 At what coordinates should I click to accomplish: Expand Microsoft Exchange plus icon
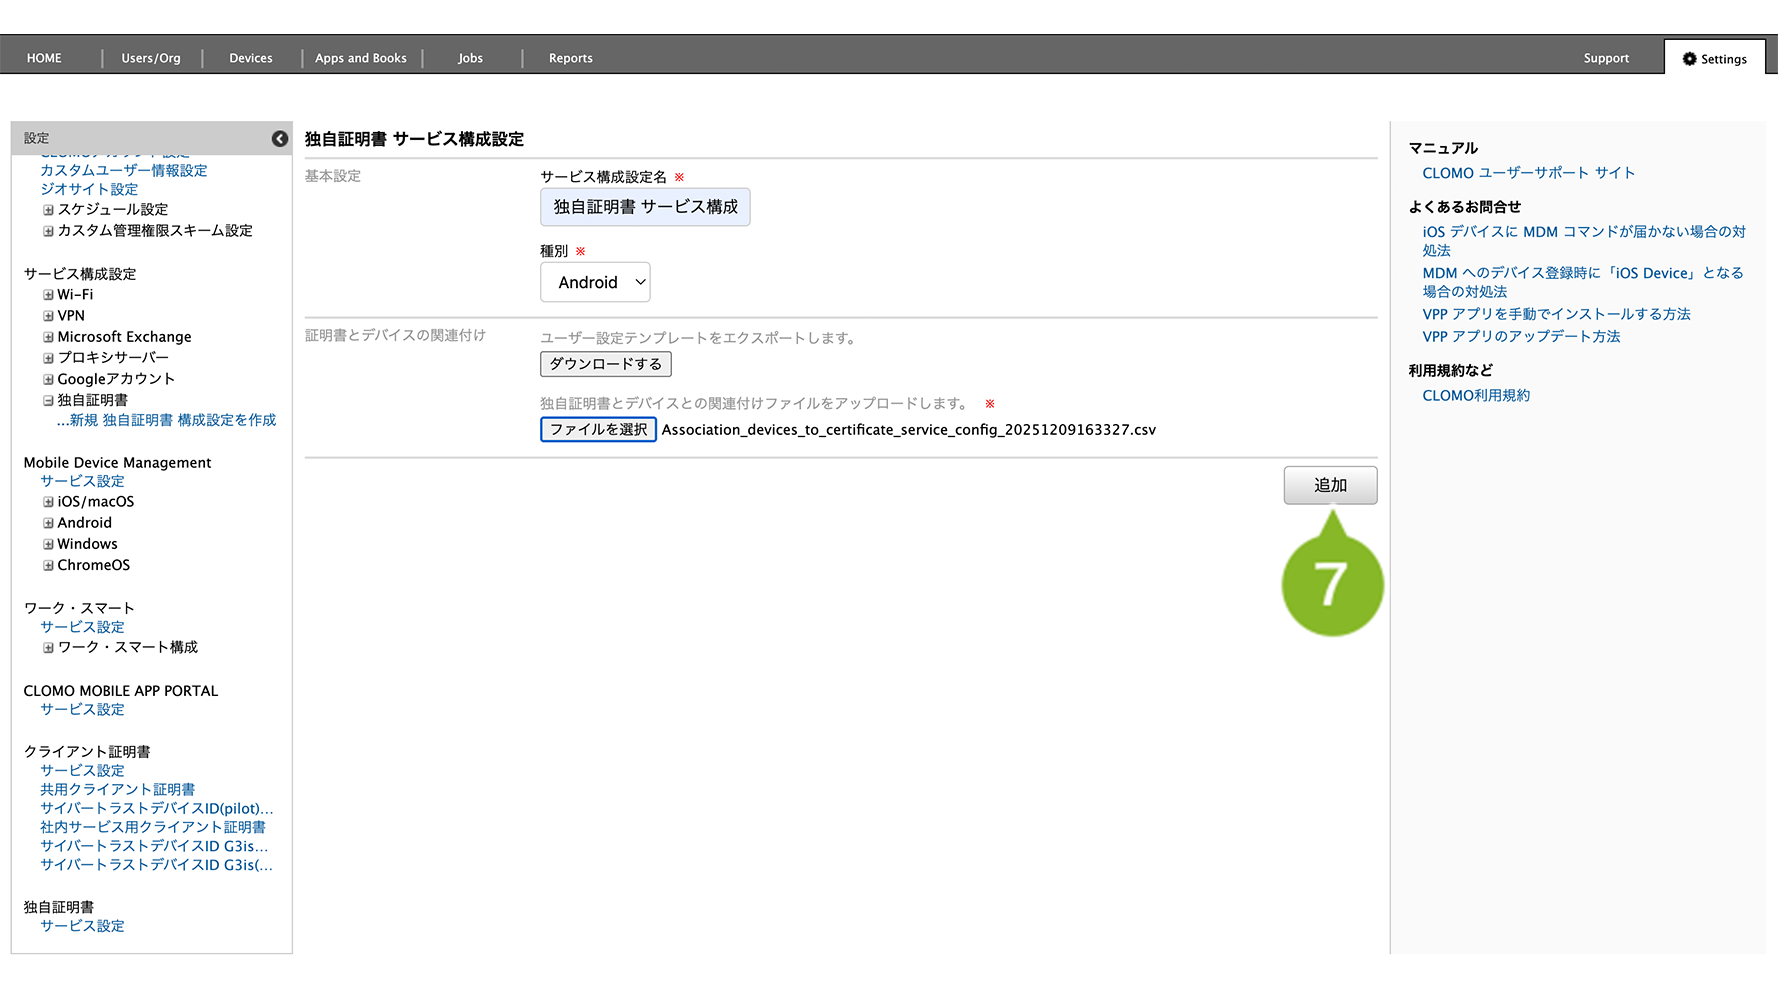coord(48,337)
